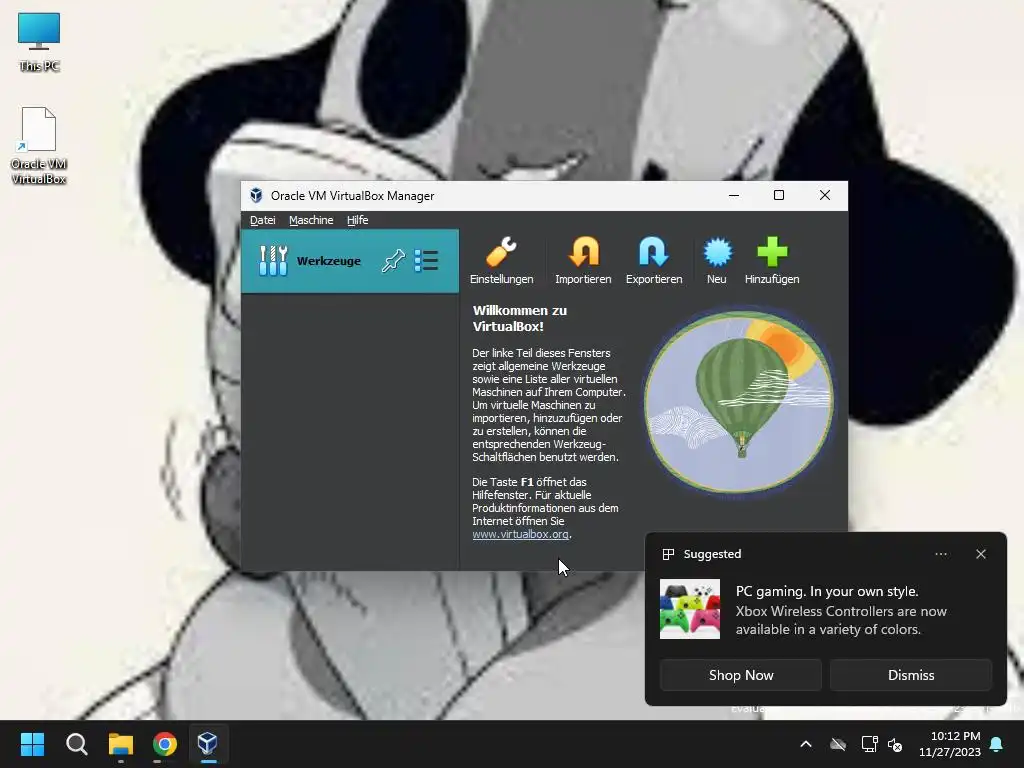1024x768 pixels.
Task: Select the Werkzeuge entry in sidebar
Action: pos(350,261)
